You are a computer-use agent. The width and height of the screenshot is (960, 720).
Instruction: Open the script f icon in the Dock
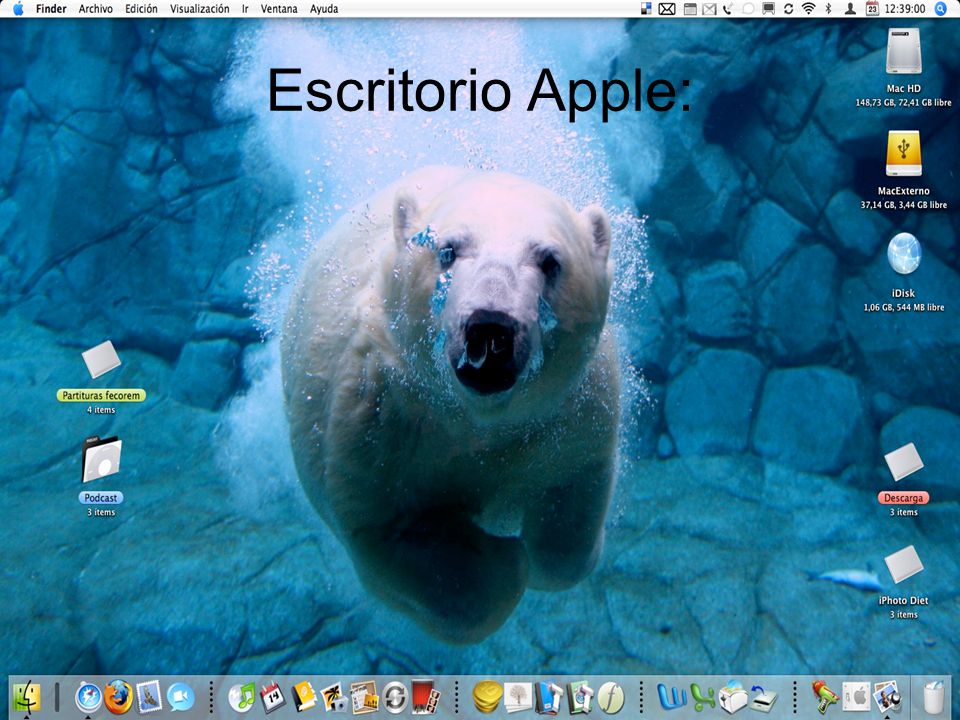pos(610,697)
